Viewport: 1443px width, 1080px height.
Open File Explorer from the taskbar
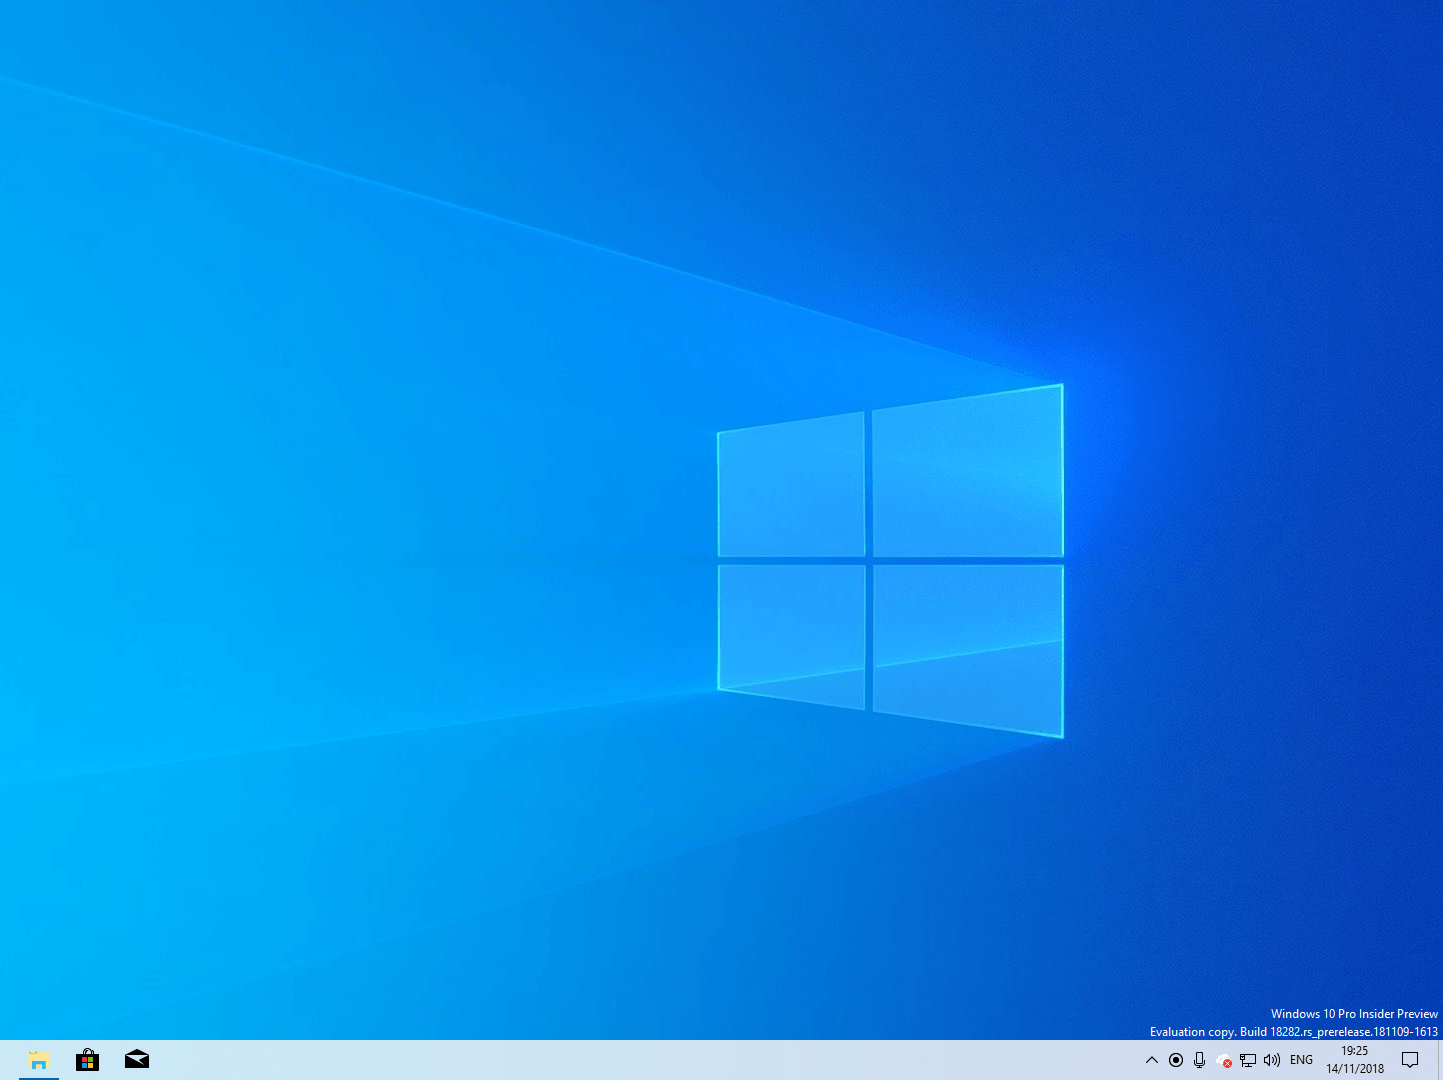[39, 1060]
